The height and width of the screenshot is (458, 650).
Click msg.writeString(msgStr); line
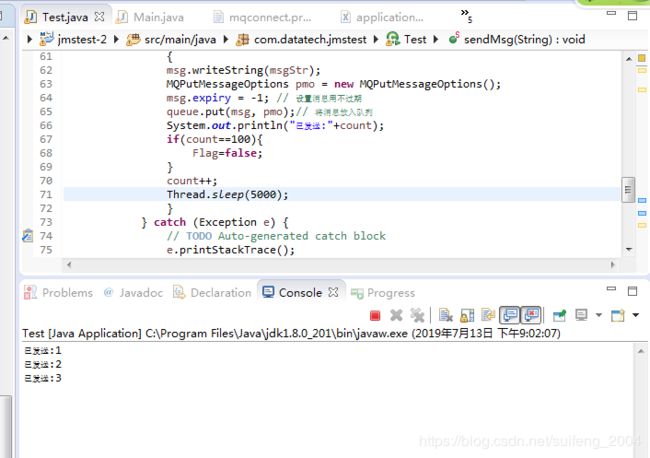pos(243,70)
